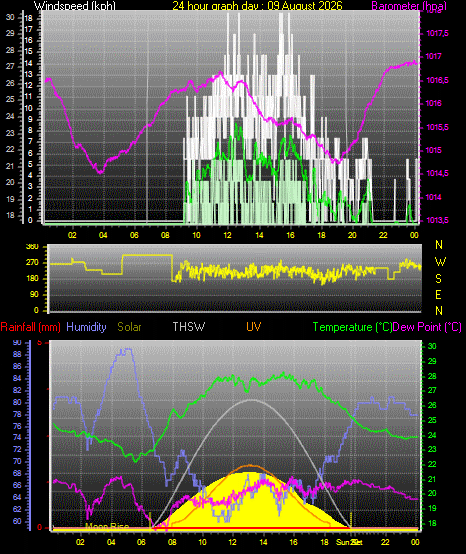This screenshot has width=466, height=554.
Task: Click the W compass letter beside direction graph
Action: 440,262
